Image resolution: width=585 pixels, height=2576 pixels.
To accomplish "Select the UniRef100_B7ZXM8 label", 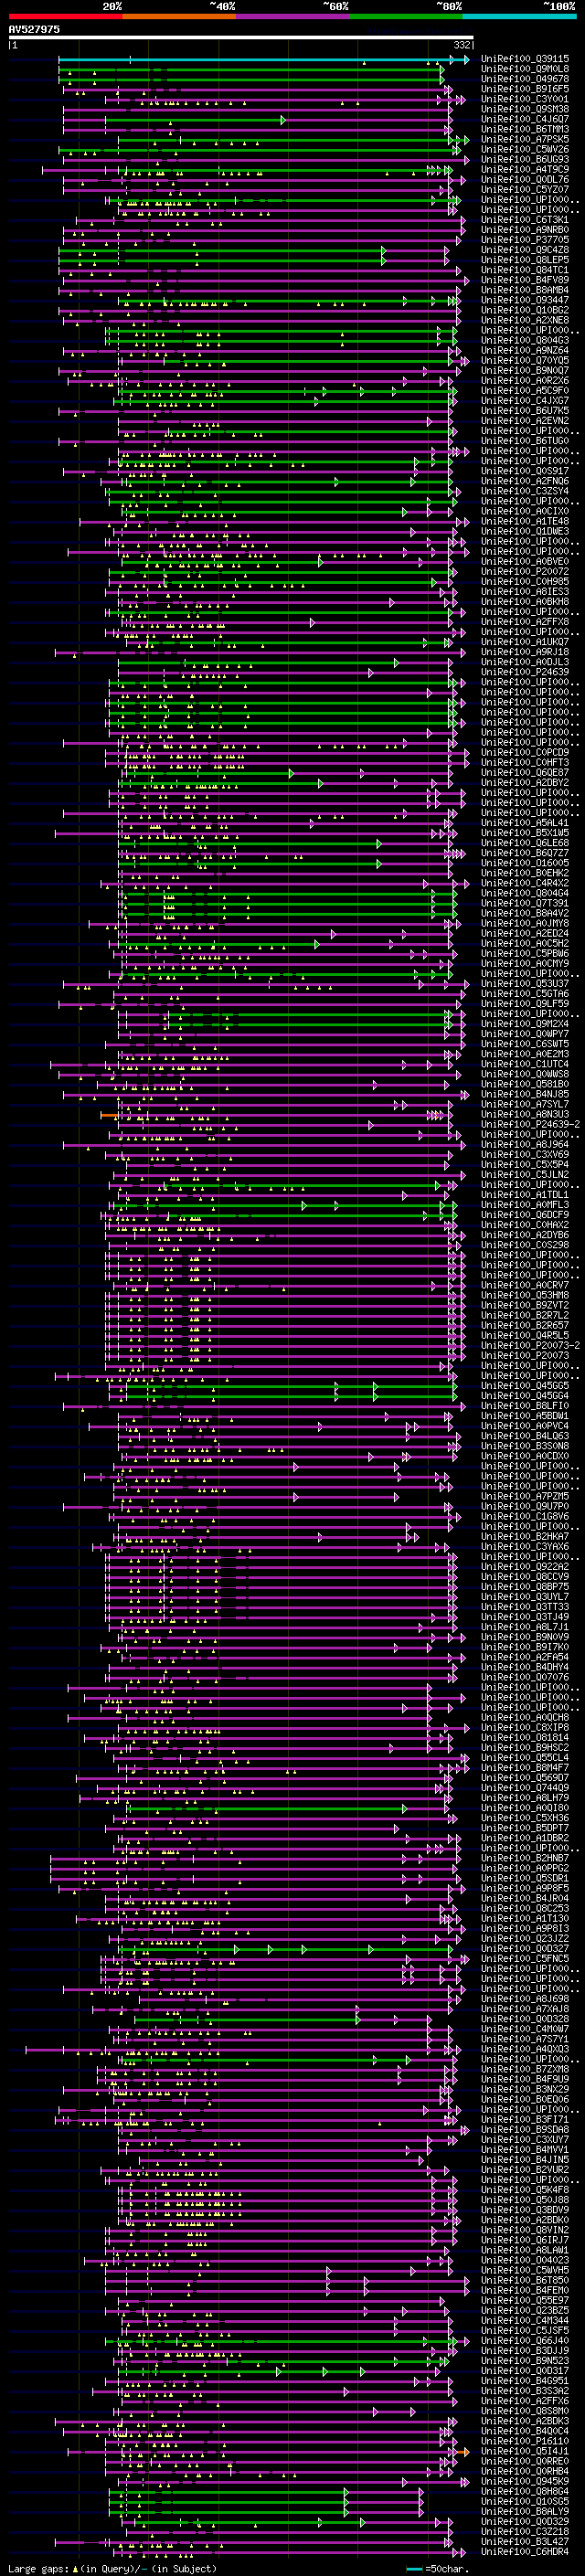I will [525, 2069].
